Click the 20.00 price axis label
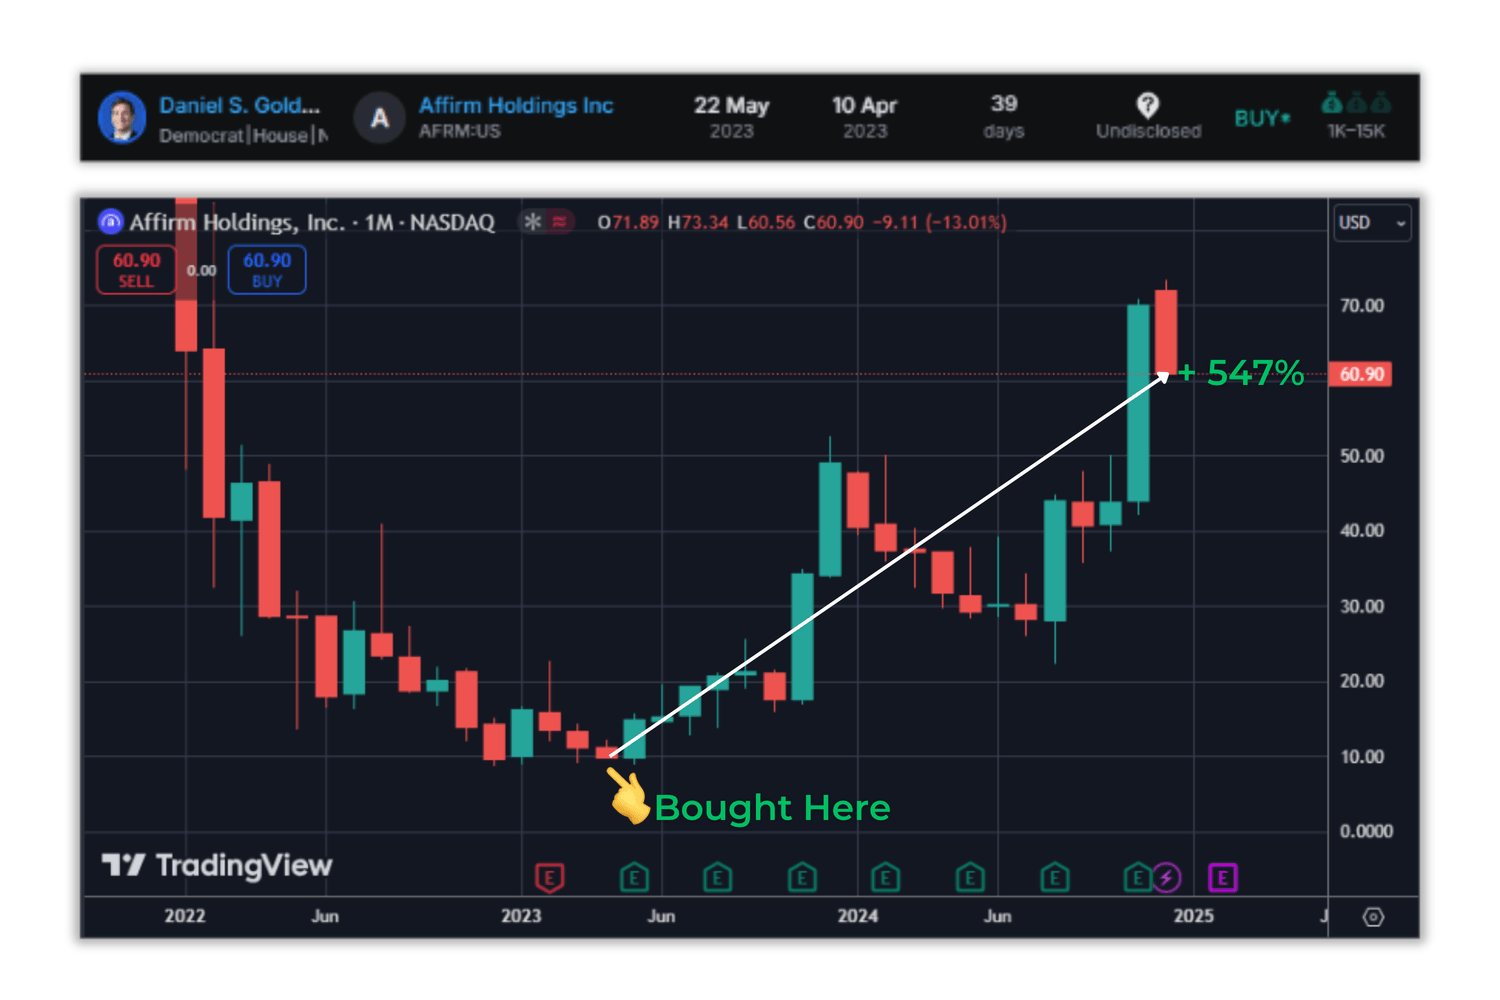 1362,681
